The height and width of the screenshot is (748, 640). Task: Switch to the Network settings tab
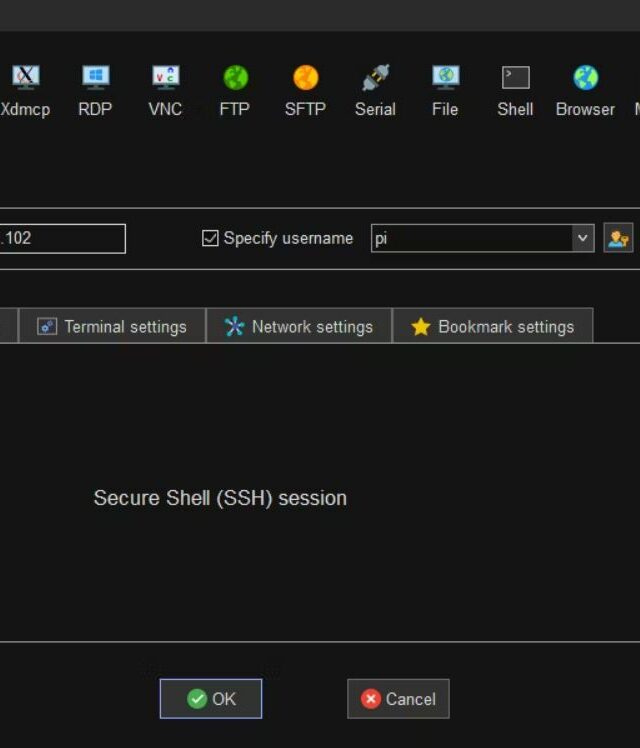click(299, 327)
